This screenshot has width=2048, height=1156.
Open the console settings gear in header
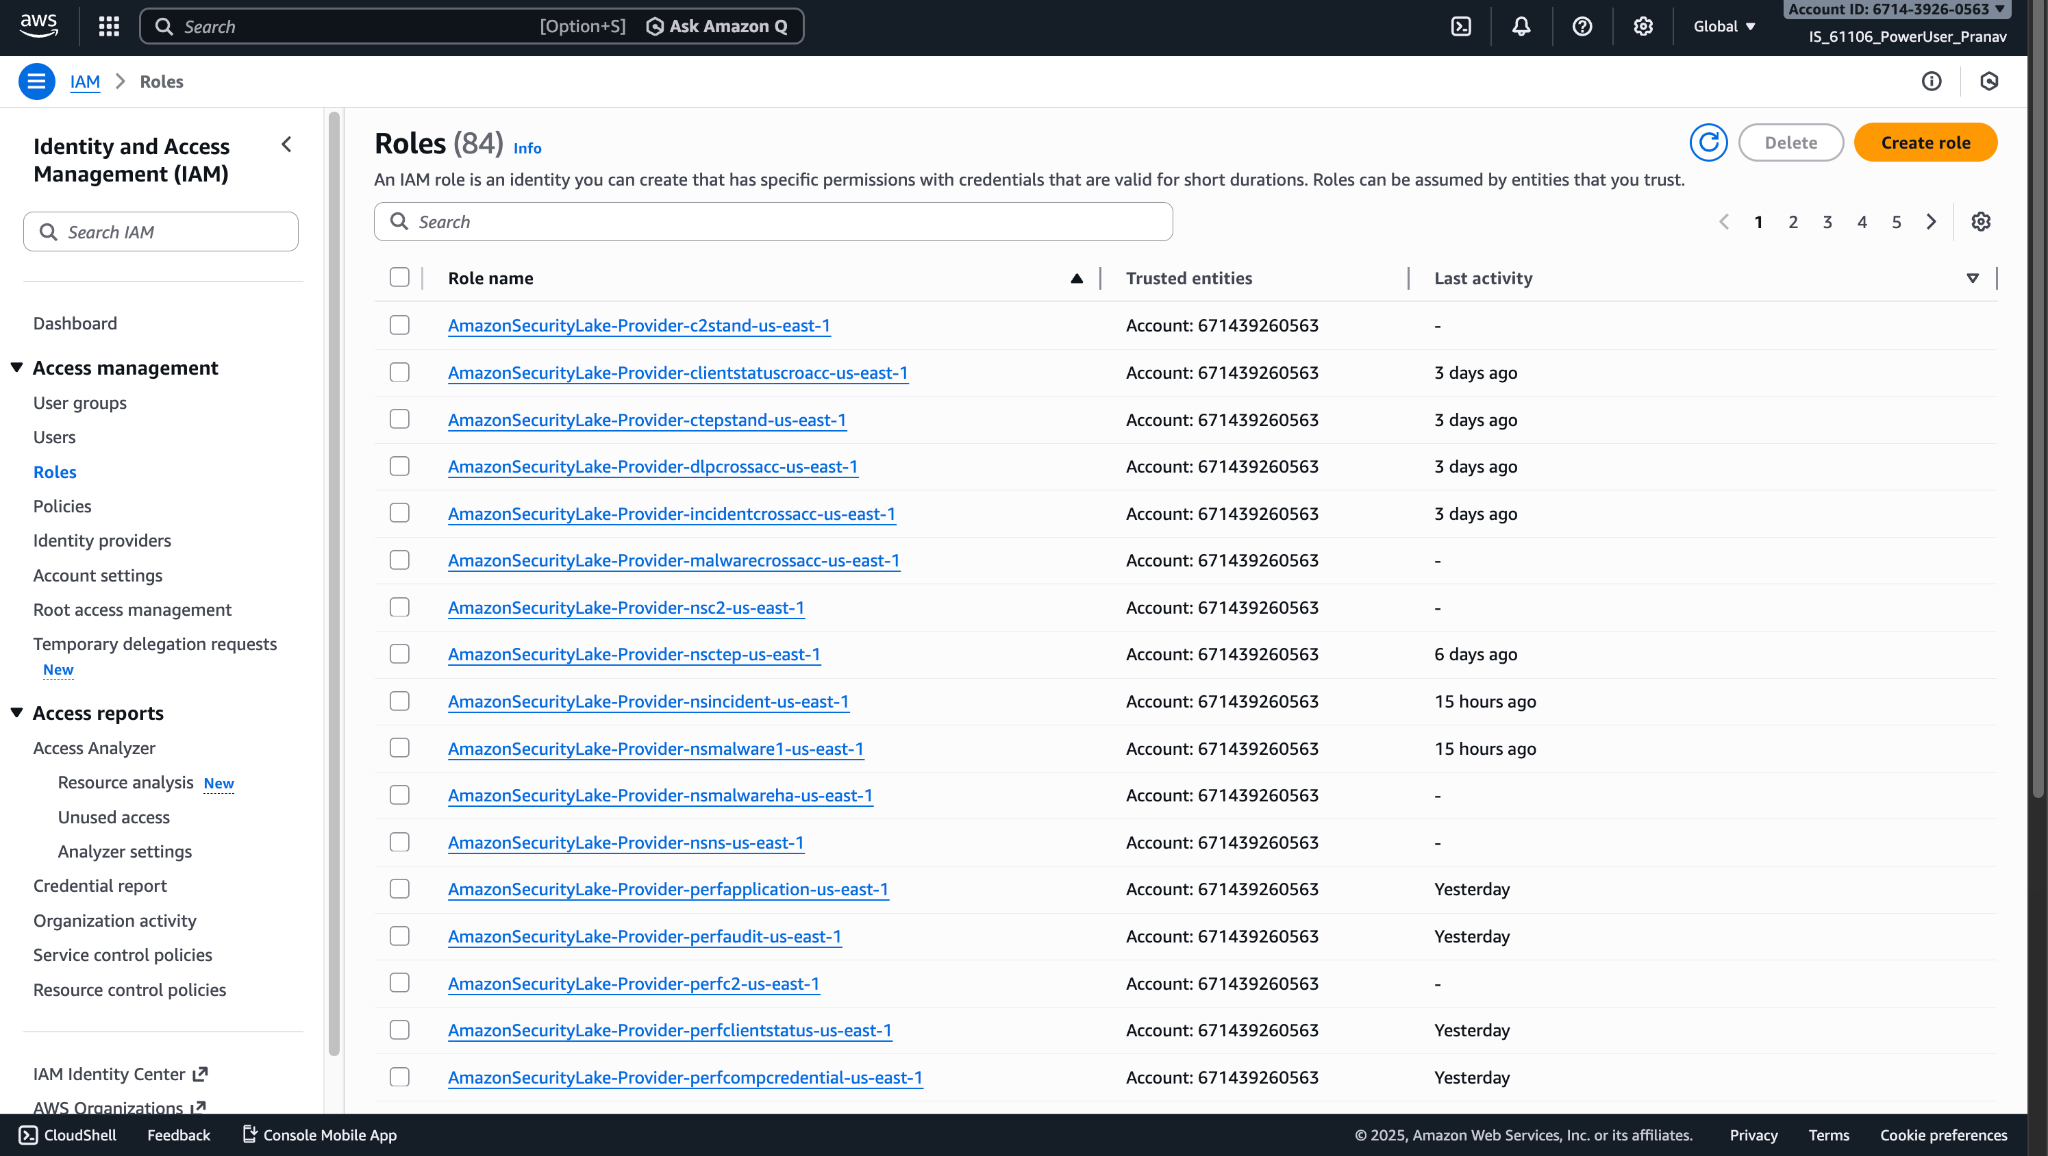click(1643, 27)
